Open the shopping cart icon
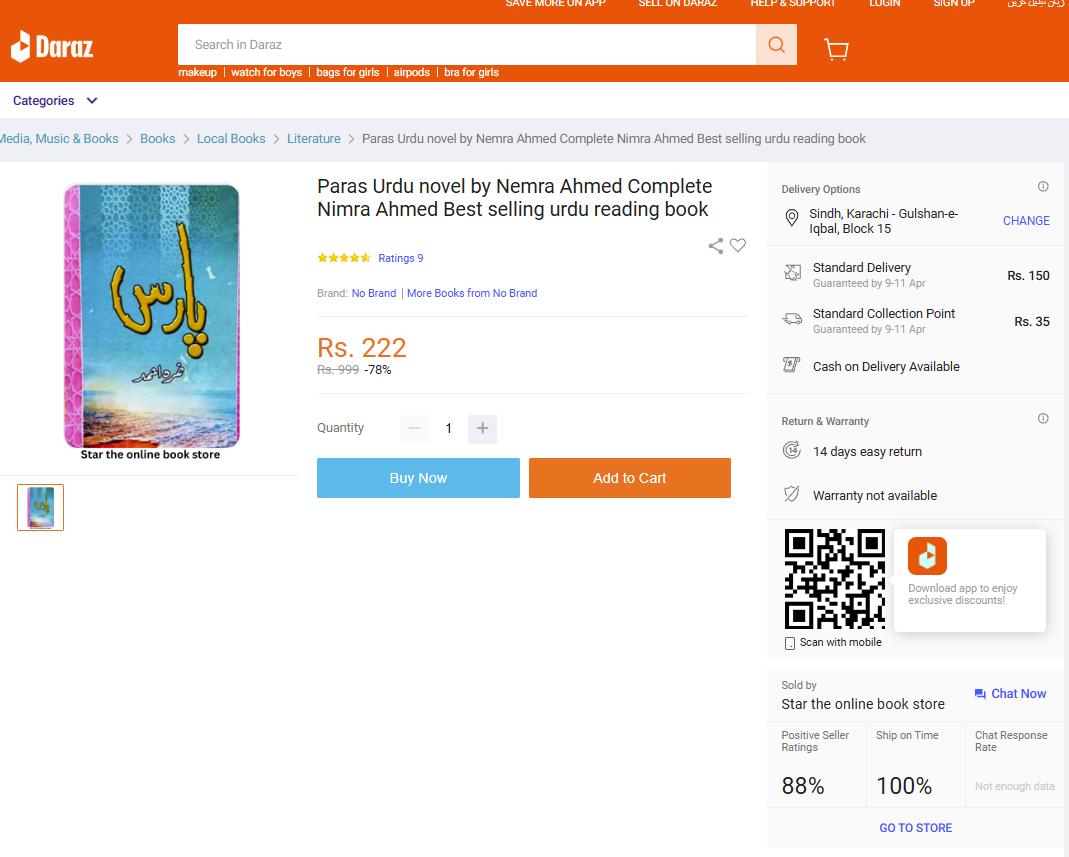 coord(836,49)
